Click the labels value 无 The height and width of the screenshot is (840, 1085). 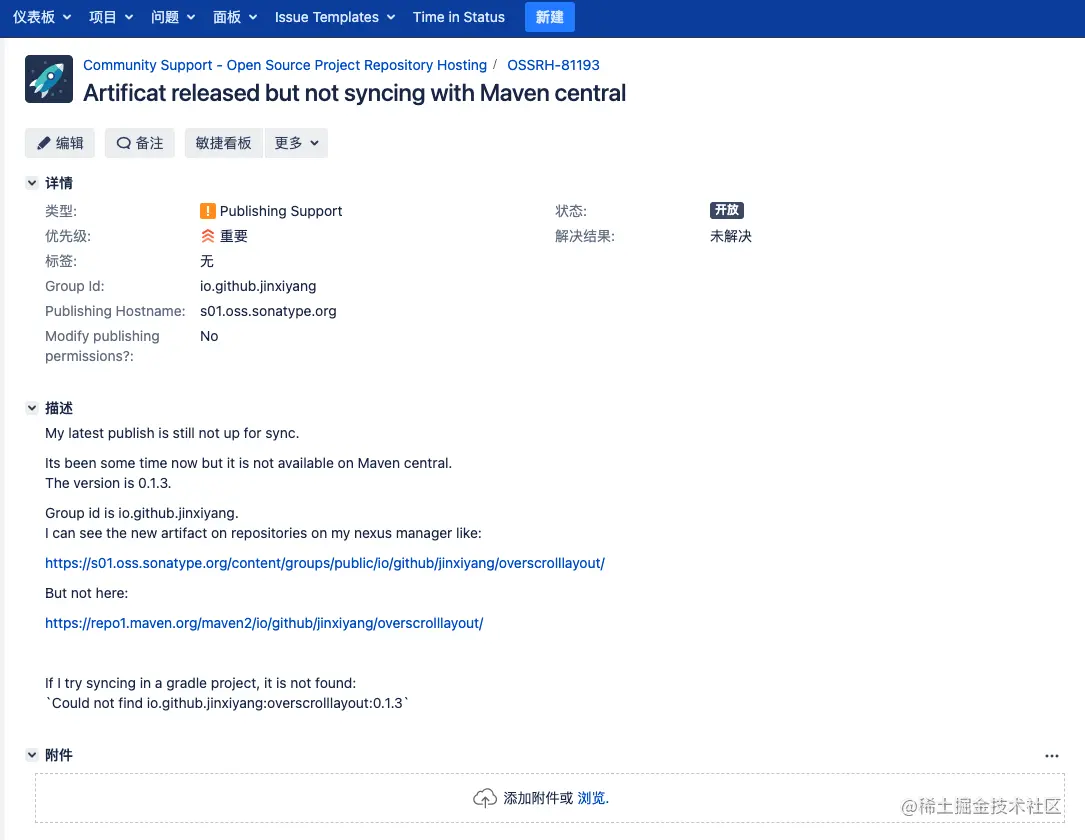tap(207, 261)
